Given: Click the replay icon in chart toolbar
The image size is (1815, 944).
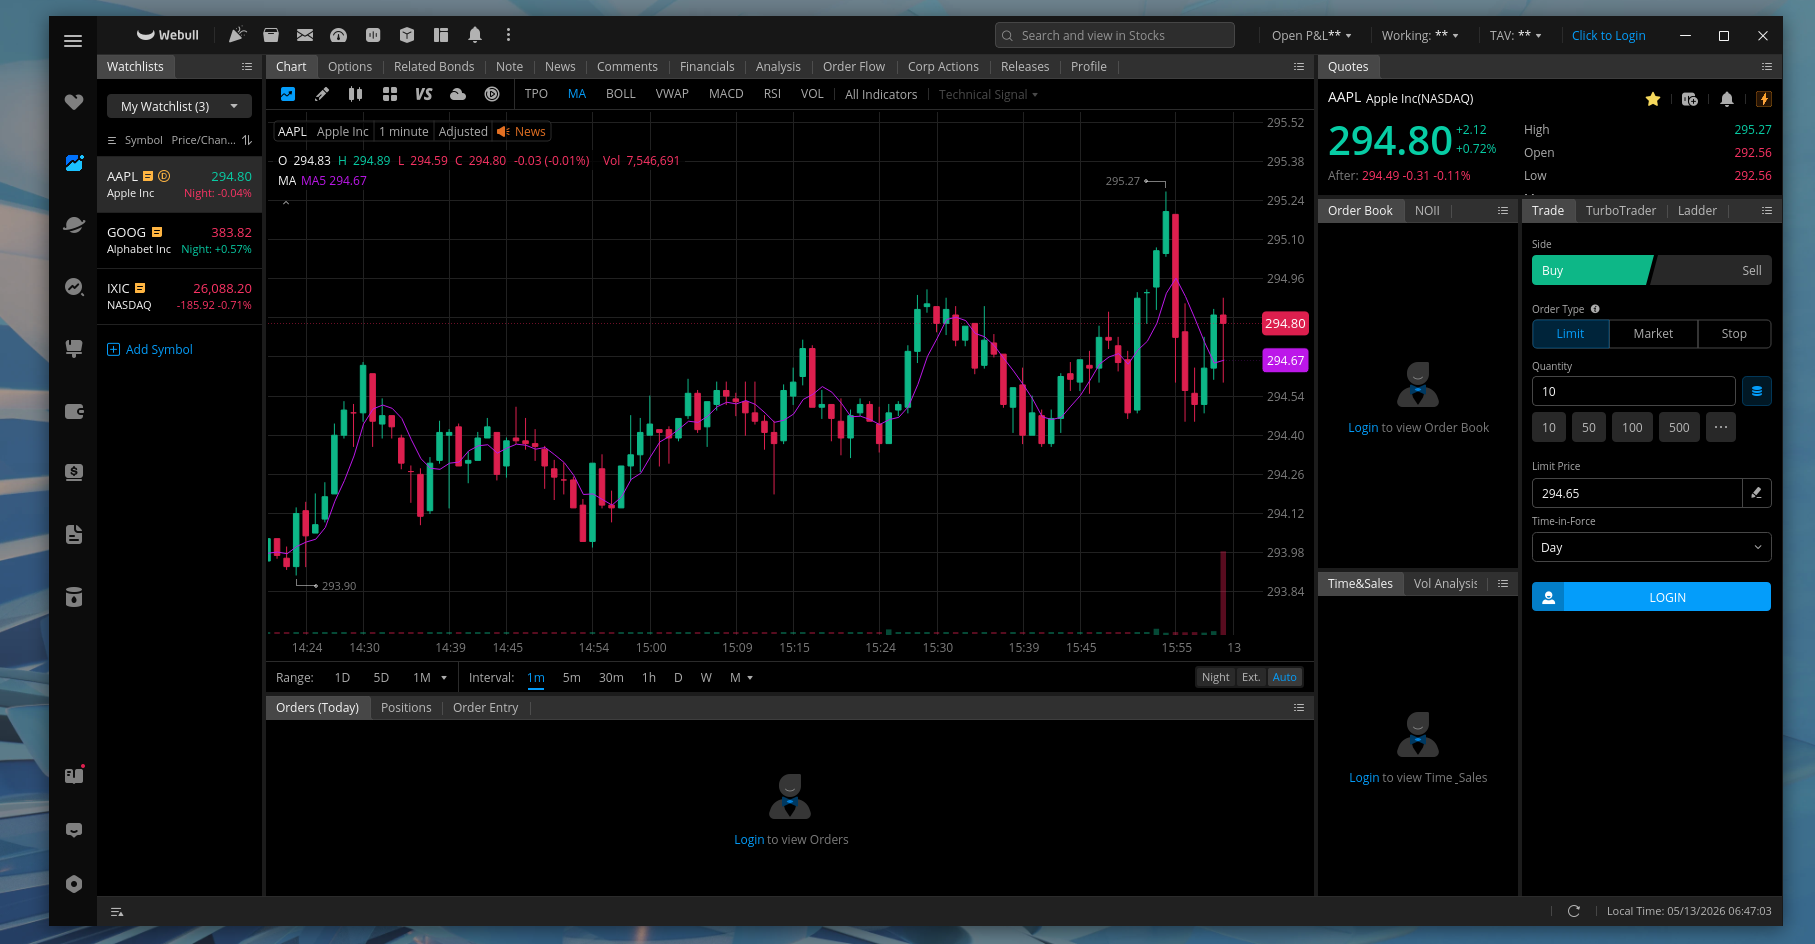Looking at the screenshot, I should tap(492, 94).
